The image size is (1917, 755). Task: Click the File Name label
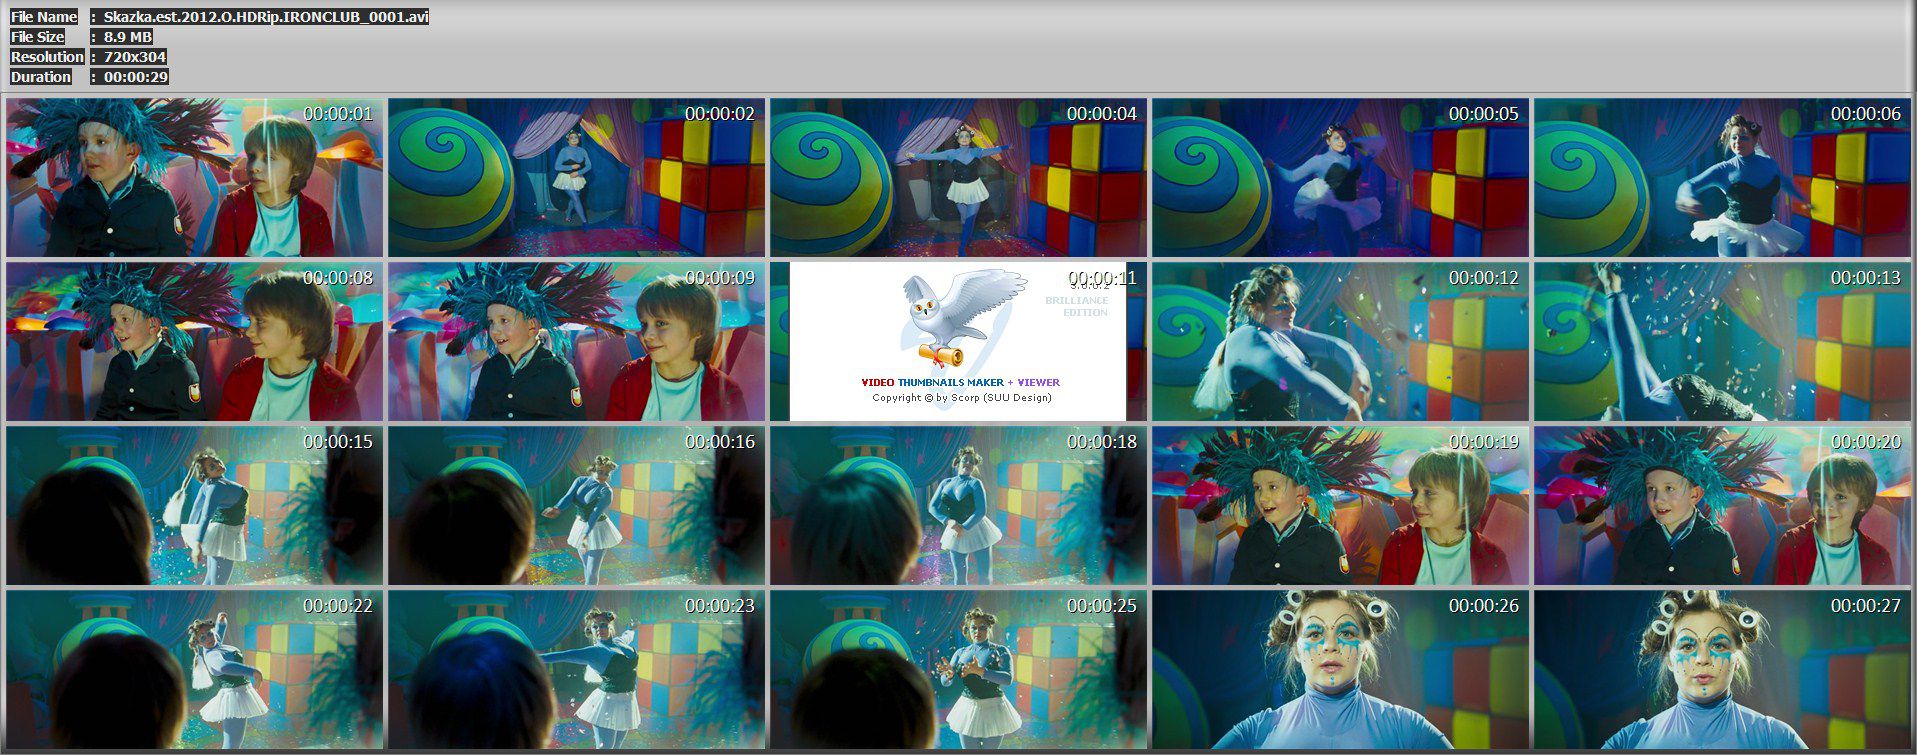click(x=44, y=17)
